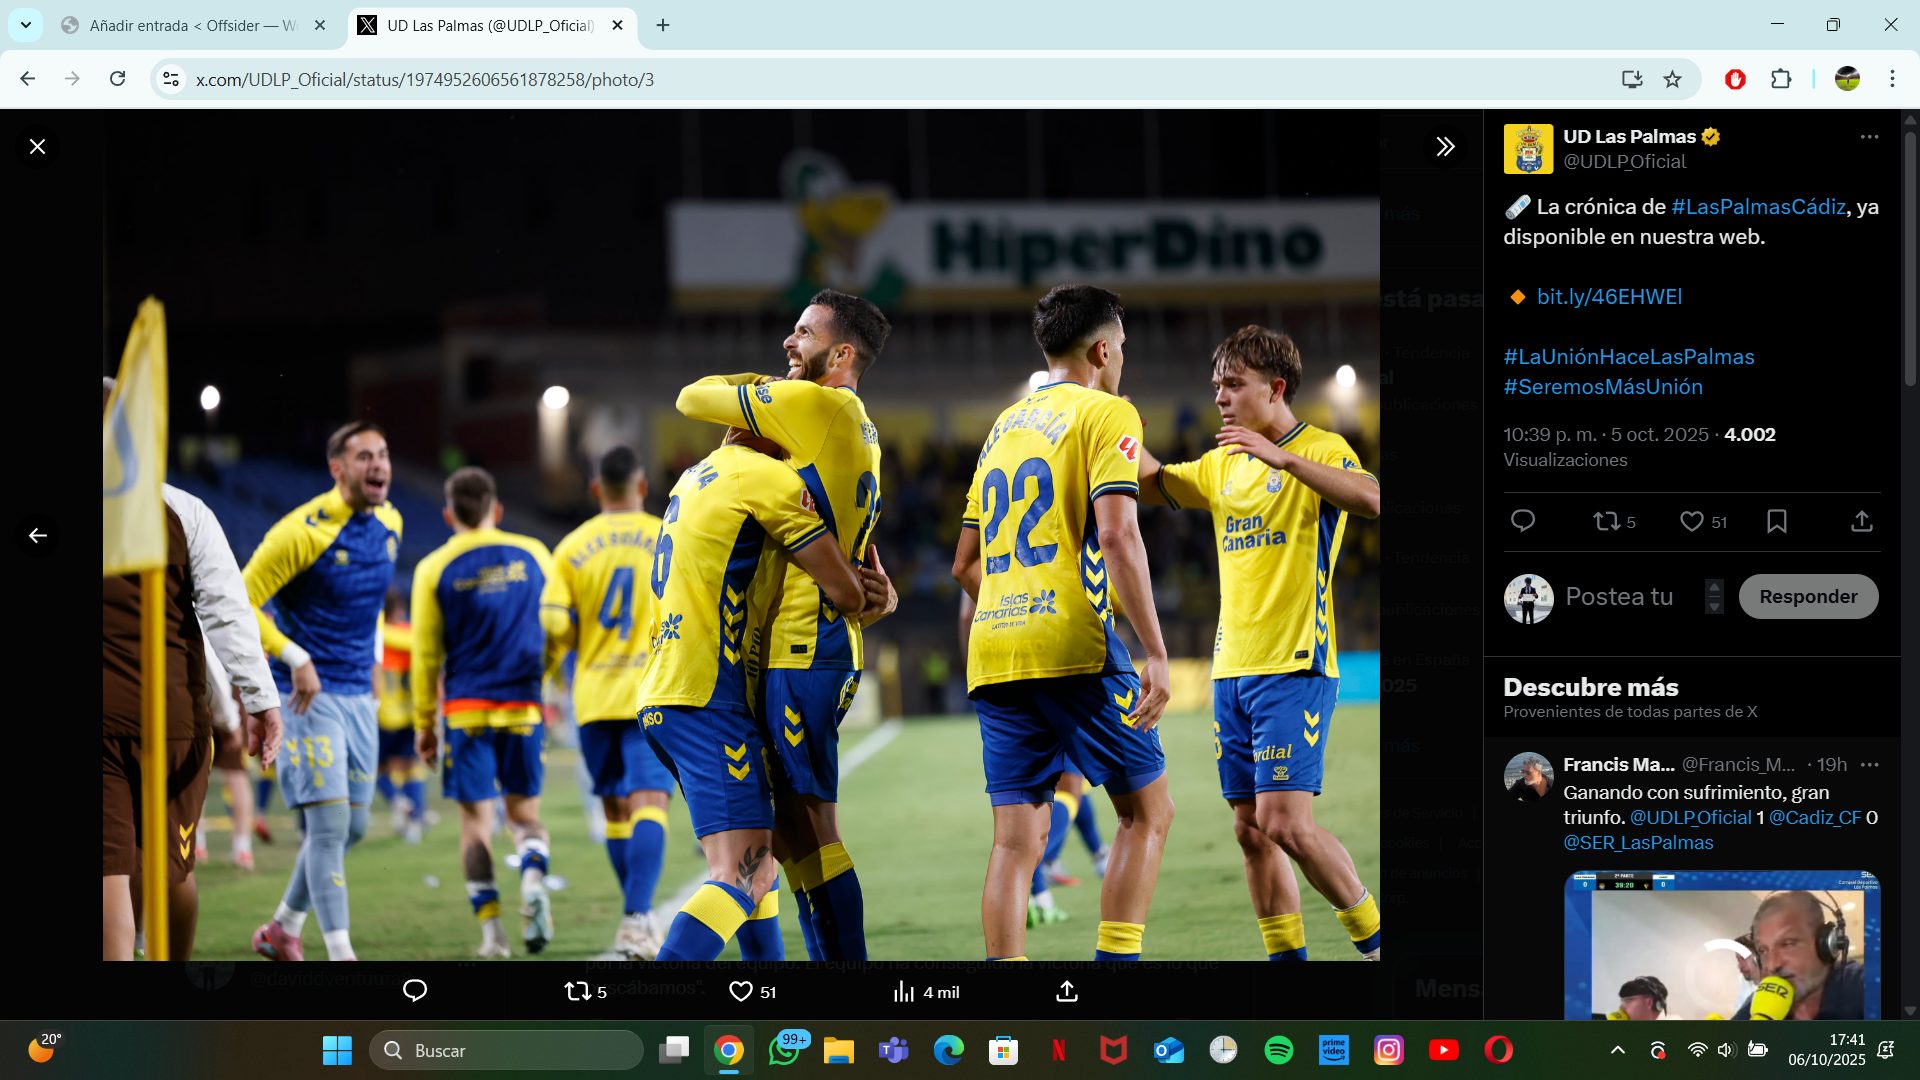Toggle like heart with 51 in sidebar
The height and width of the screenshot is (1080, 1920).
pos(1703,521)
